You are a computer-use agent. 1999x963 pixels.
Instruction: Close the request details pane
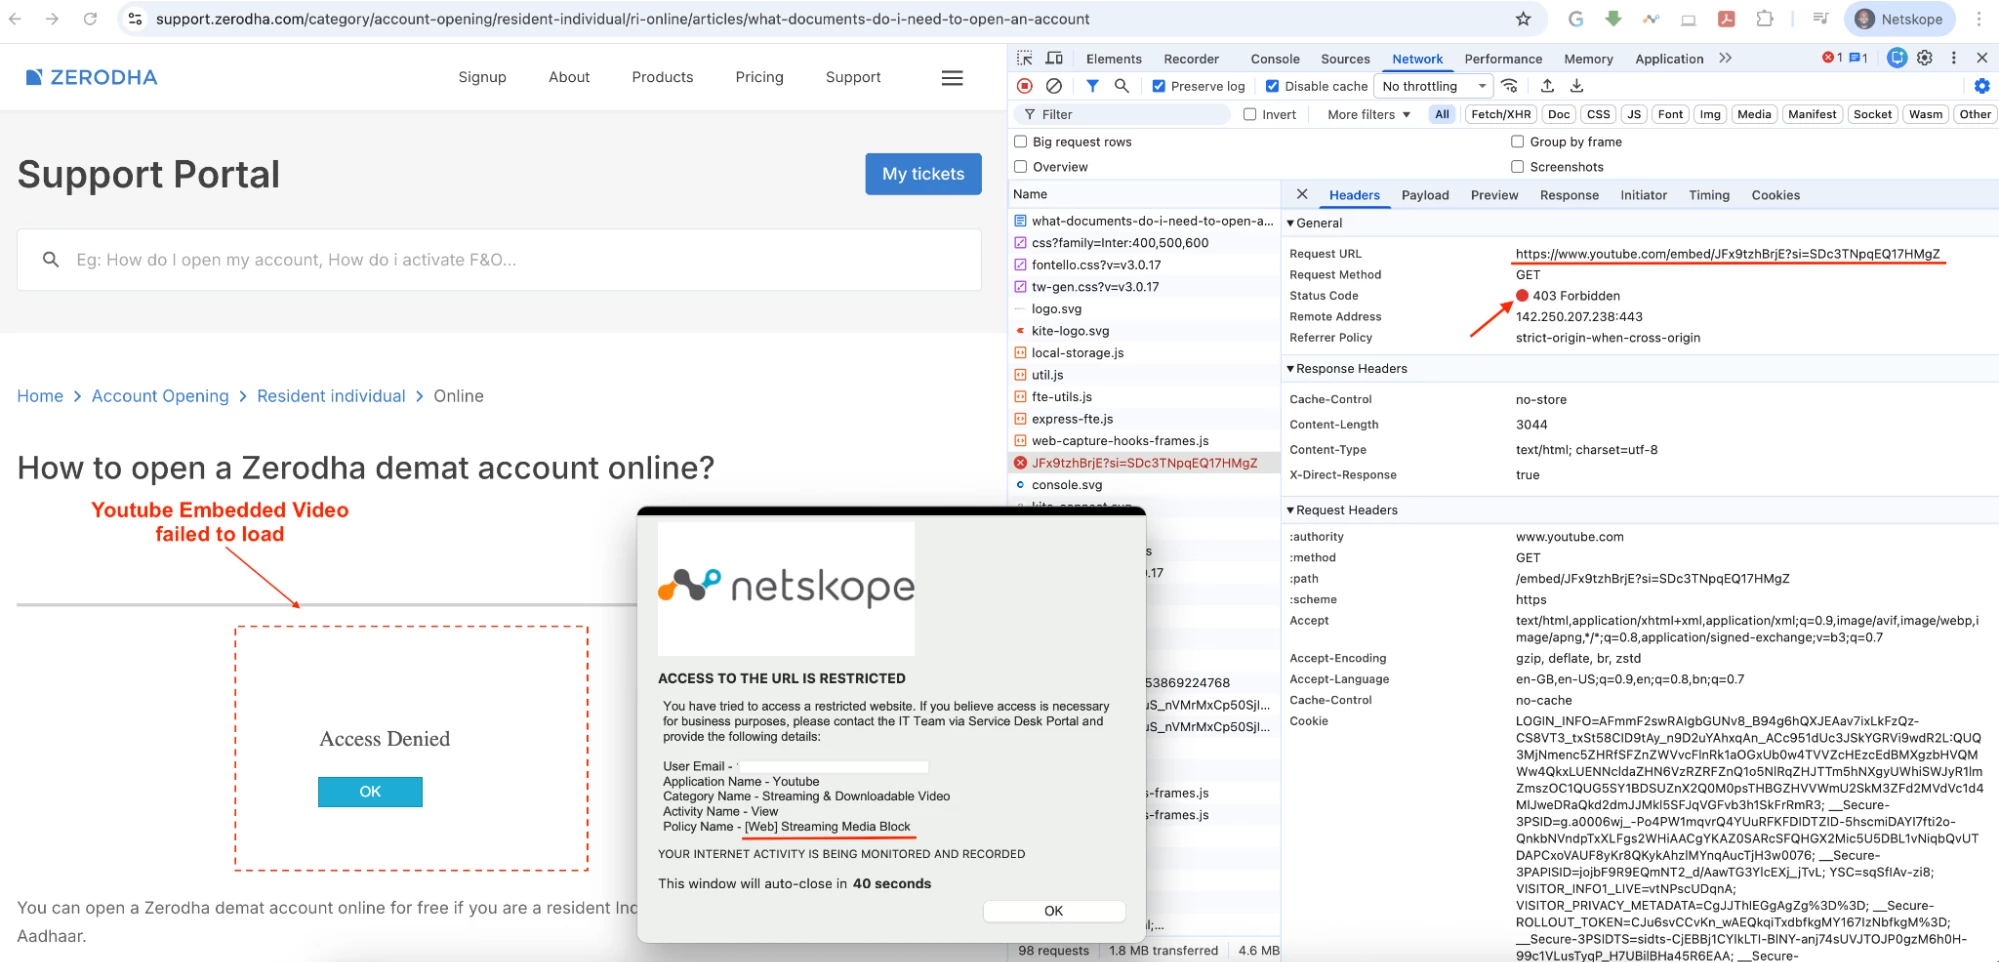1302,194
